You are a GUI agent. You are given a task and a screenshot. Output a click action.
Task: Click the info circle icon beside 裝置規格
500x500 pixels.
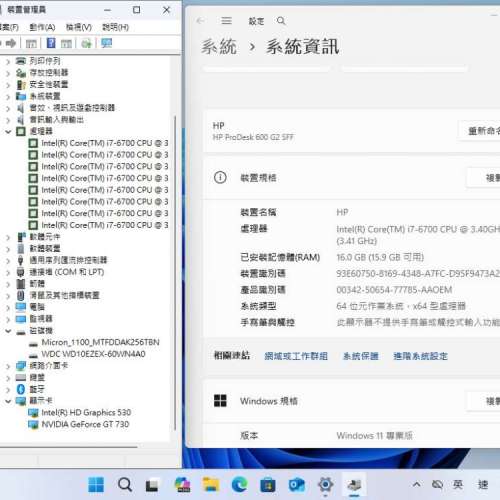(x=220, y=177)
